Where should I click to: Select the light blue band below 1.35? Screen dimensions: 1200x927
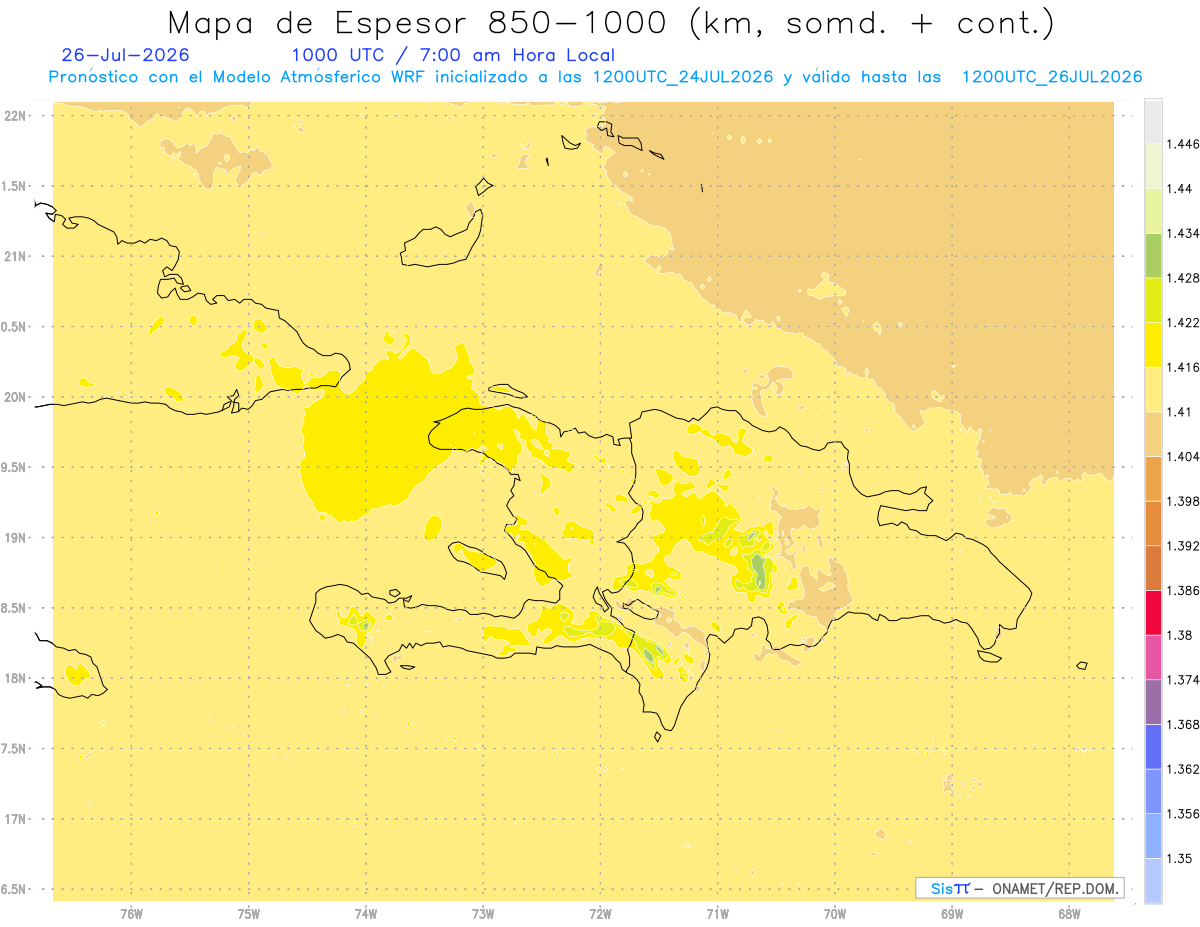click(x=1153, y=880)
